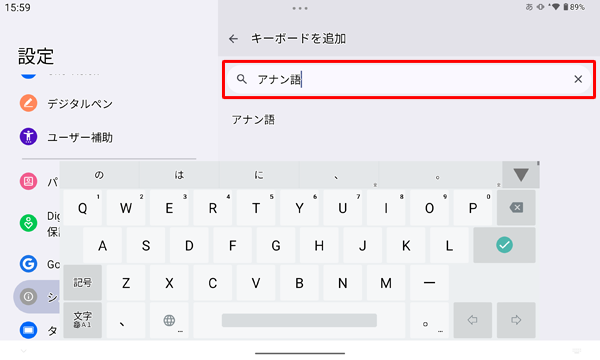This screenshot has width=600, height=360.
Task: Tap the backspace key
Action: click(x=516, y=208)
